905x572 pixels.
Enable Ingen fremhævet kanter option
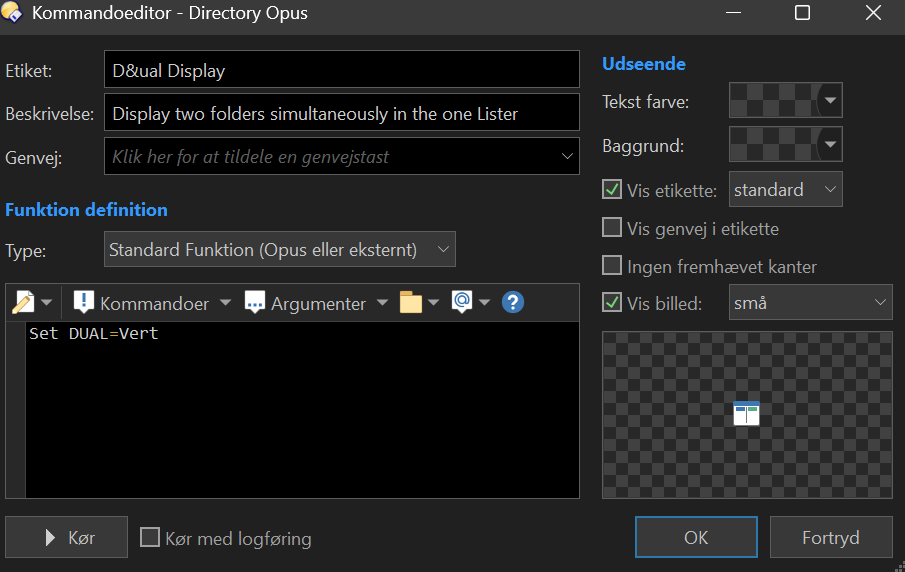(612, 266)
